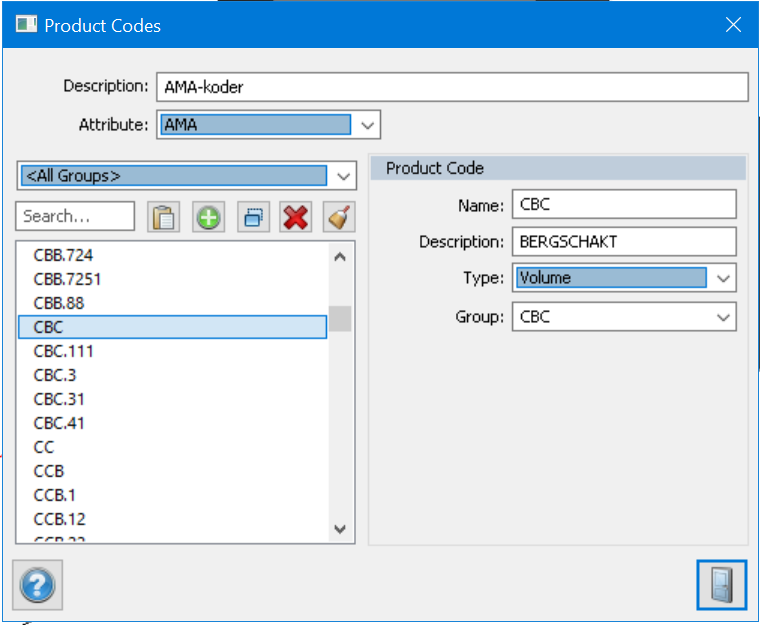Image resolution: width=760 pixels, height=625 pixels.
Task: Click the BERGSCHAKT description field
Action: pyautogui.click(x=623, y=241)
